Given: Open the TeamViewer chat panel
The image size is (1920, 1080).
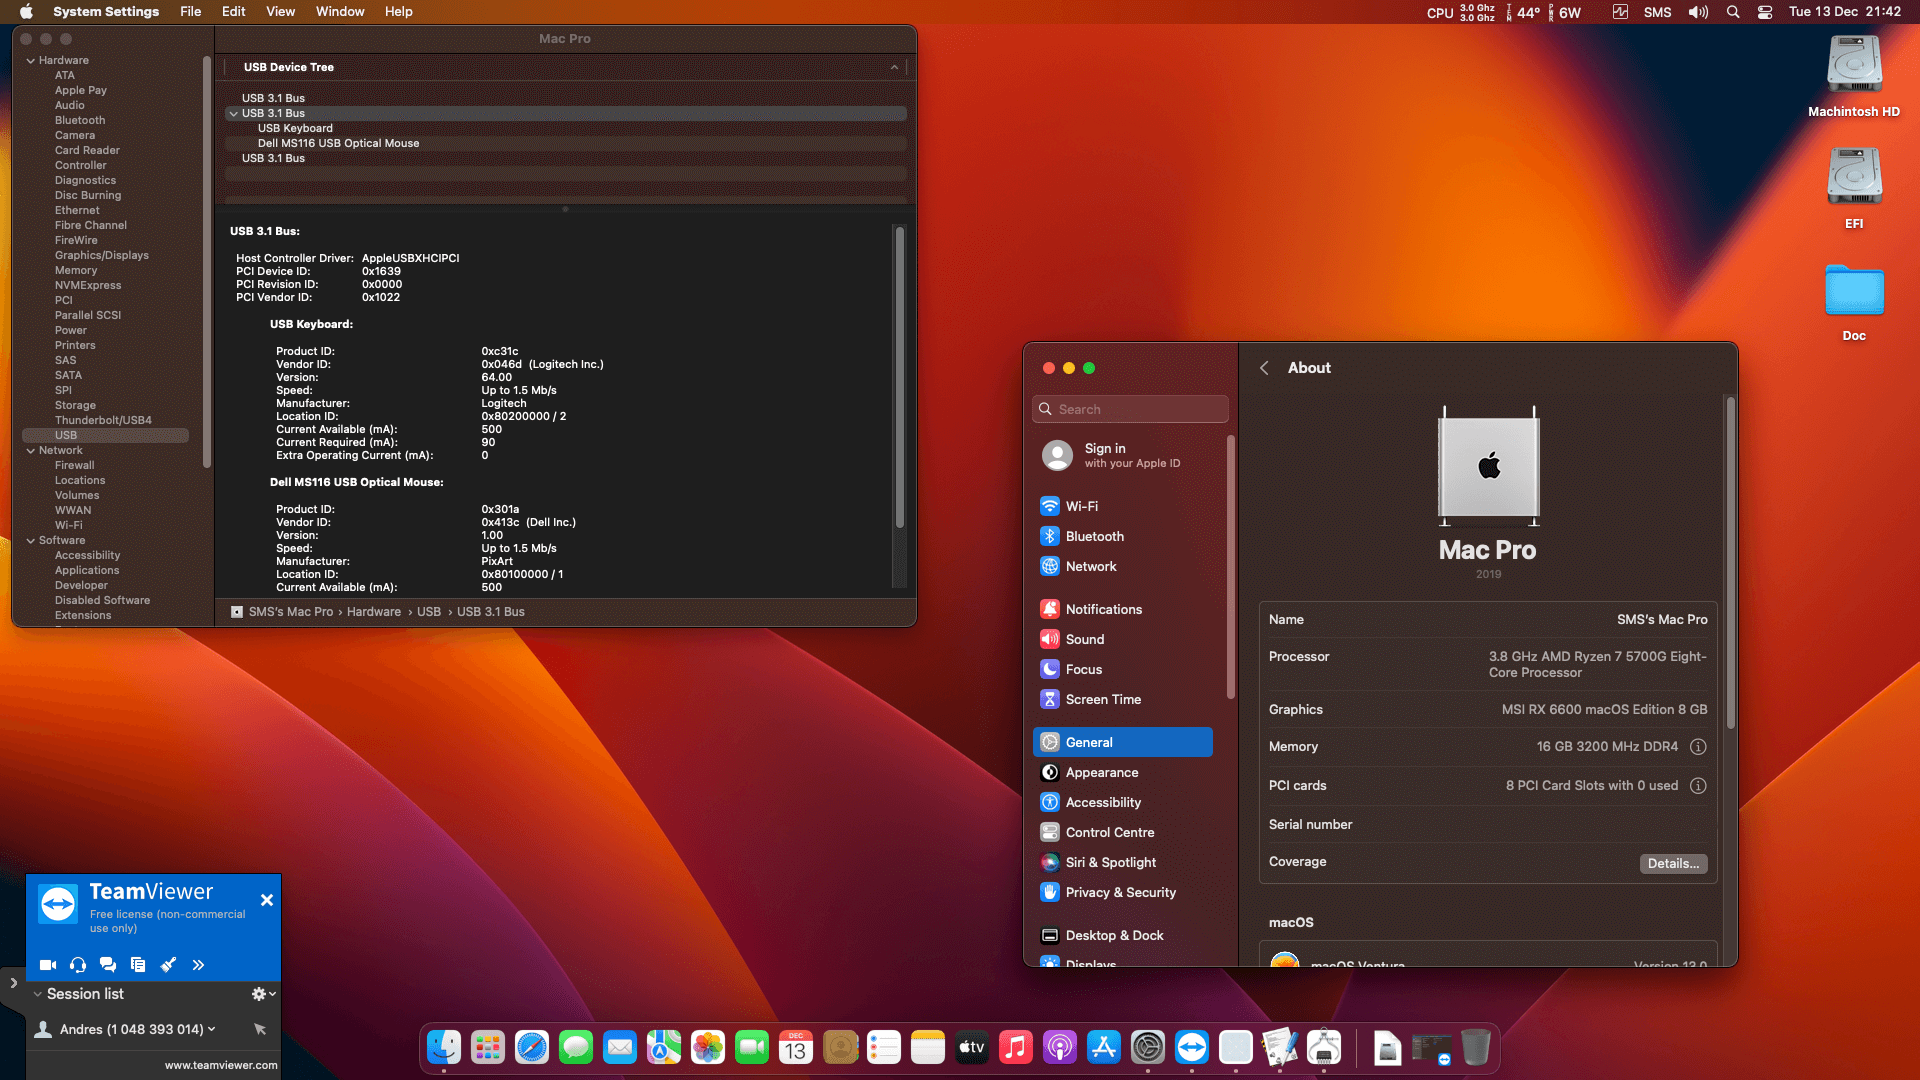Looking at the screenshot, I should [x=107, y=965].
